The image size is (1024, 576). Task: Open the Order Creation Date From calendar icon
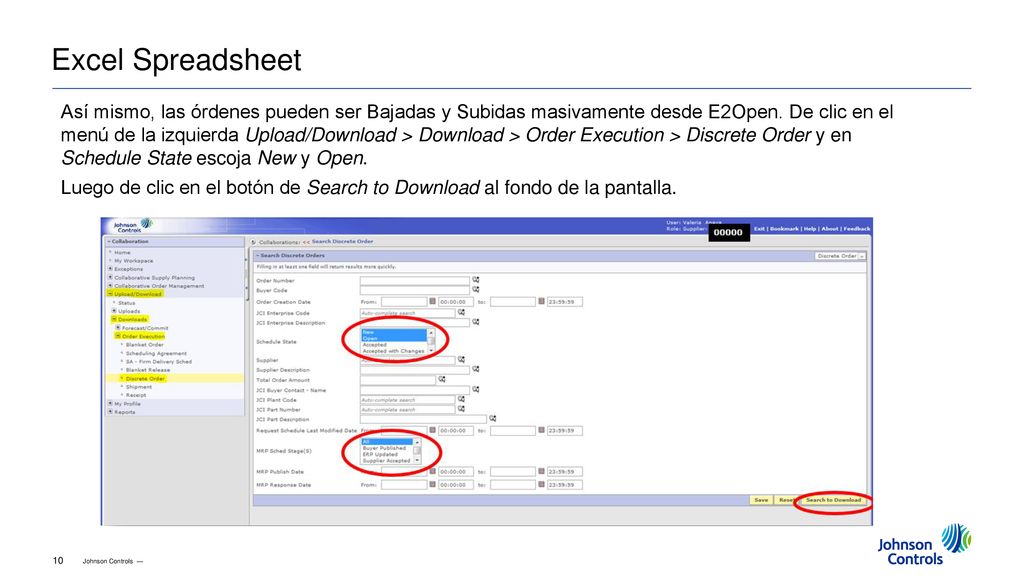click(432, 301)
